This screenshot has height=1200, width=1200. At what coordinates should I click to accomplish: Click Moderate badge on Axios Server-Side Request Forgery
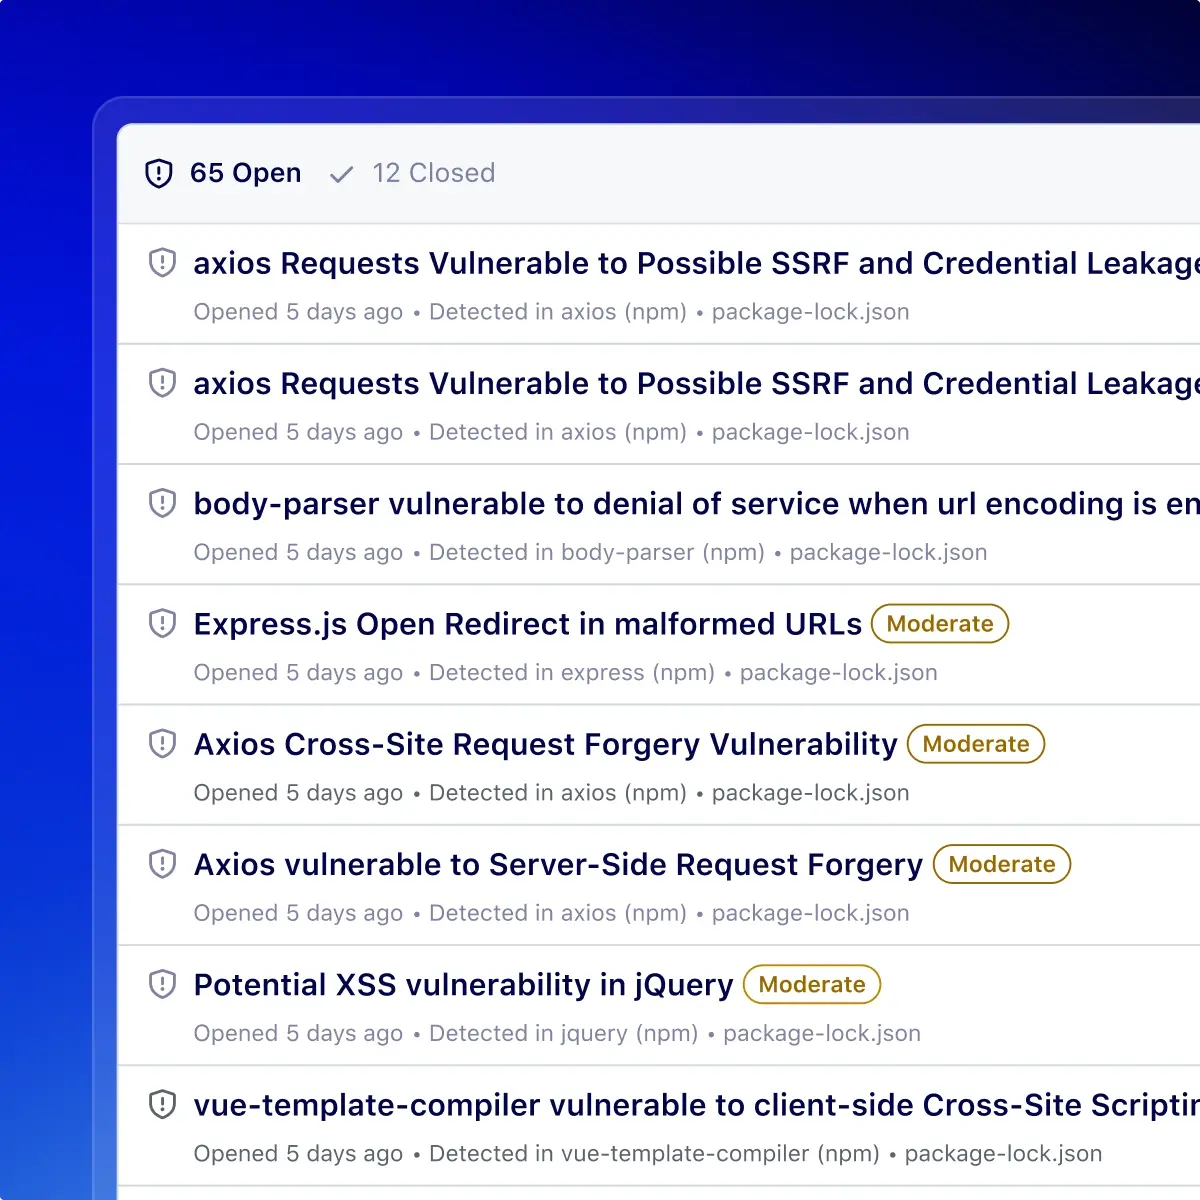[x=1002, y=864]
